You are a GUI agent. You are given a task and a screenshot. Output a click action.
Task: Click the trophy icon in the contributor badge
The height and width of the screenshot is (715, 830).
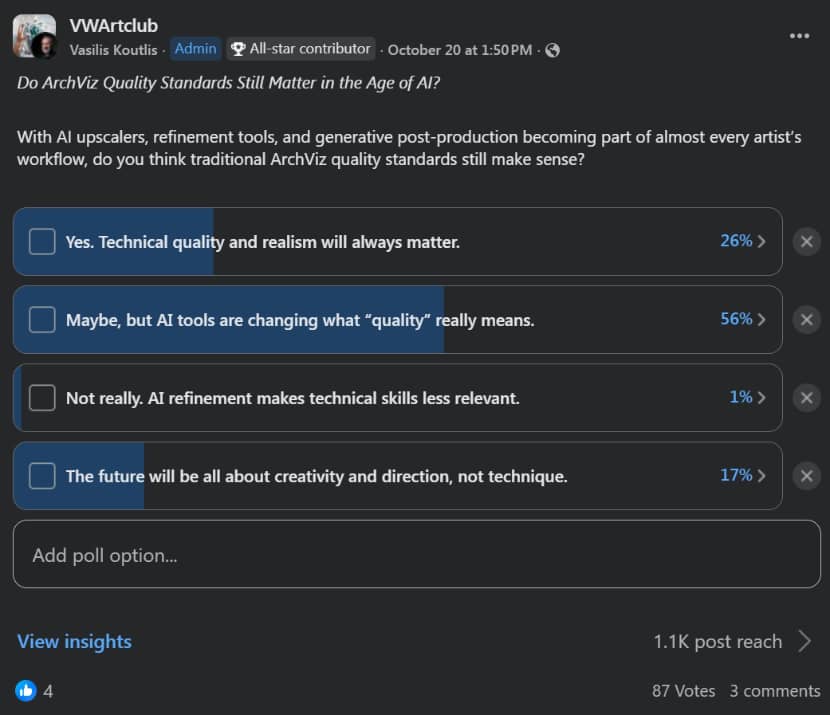[236, 48]
